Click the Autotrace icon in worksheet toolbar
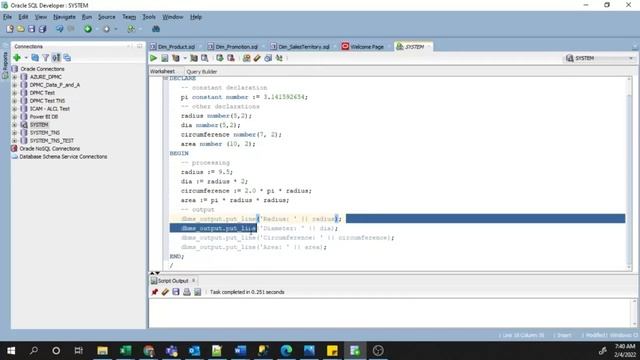Screen dimensions: 640x360 194,58
